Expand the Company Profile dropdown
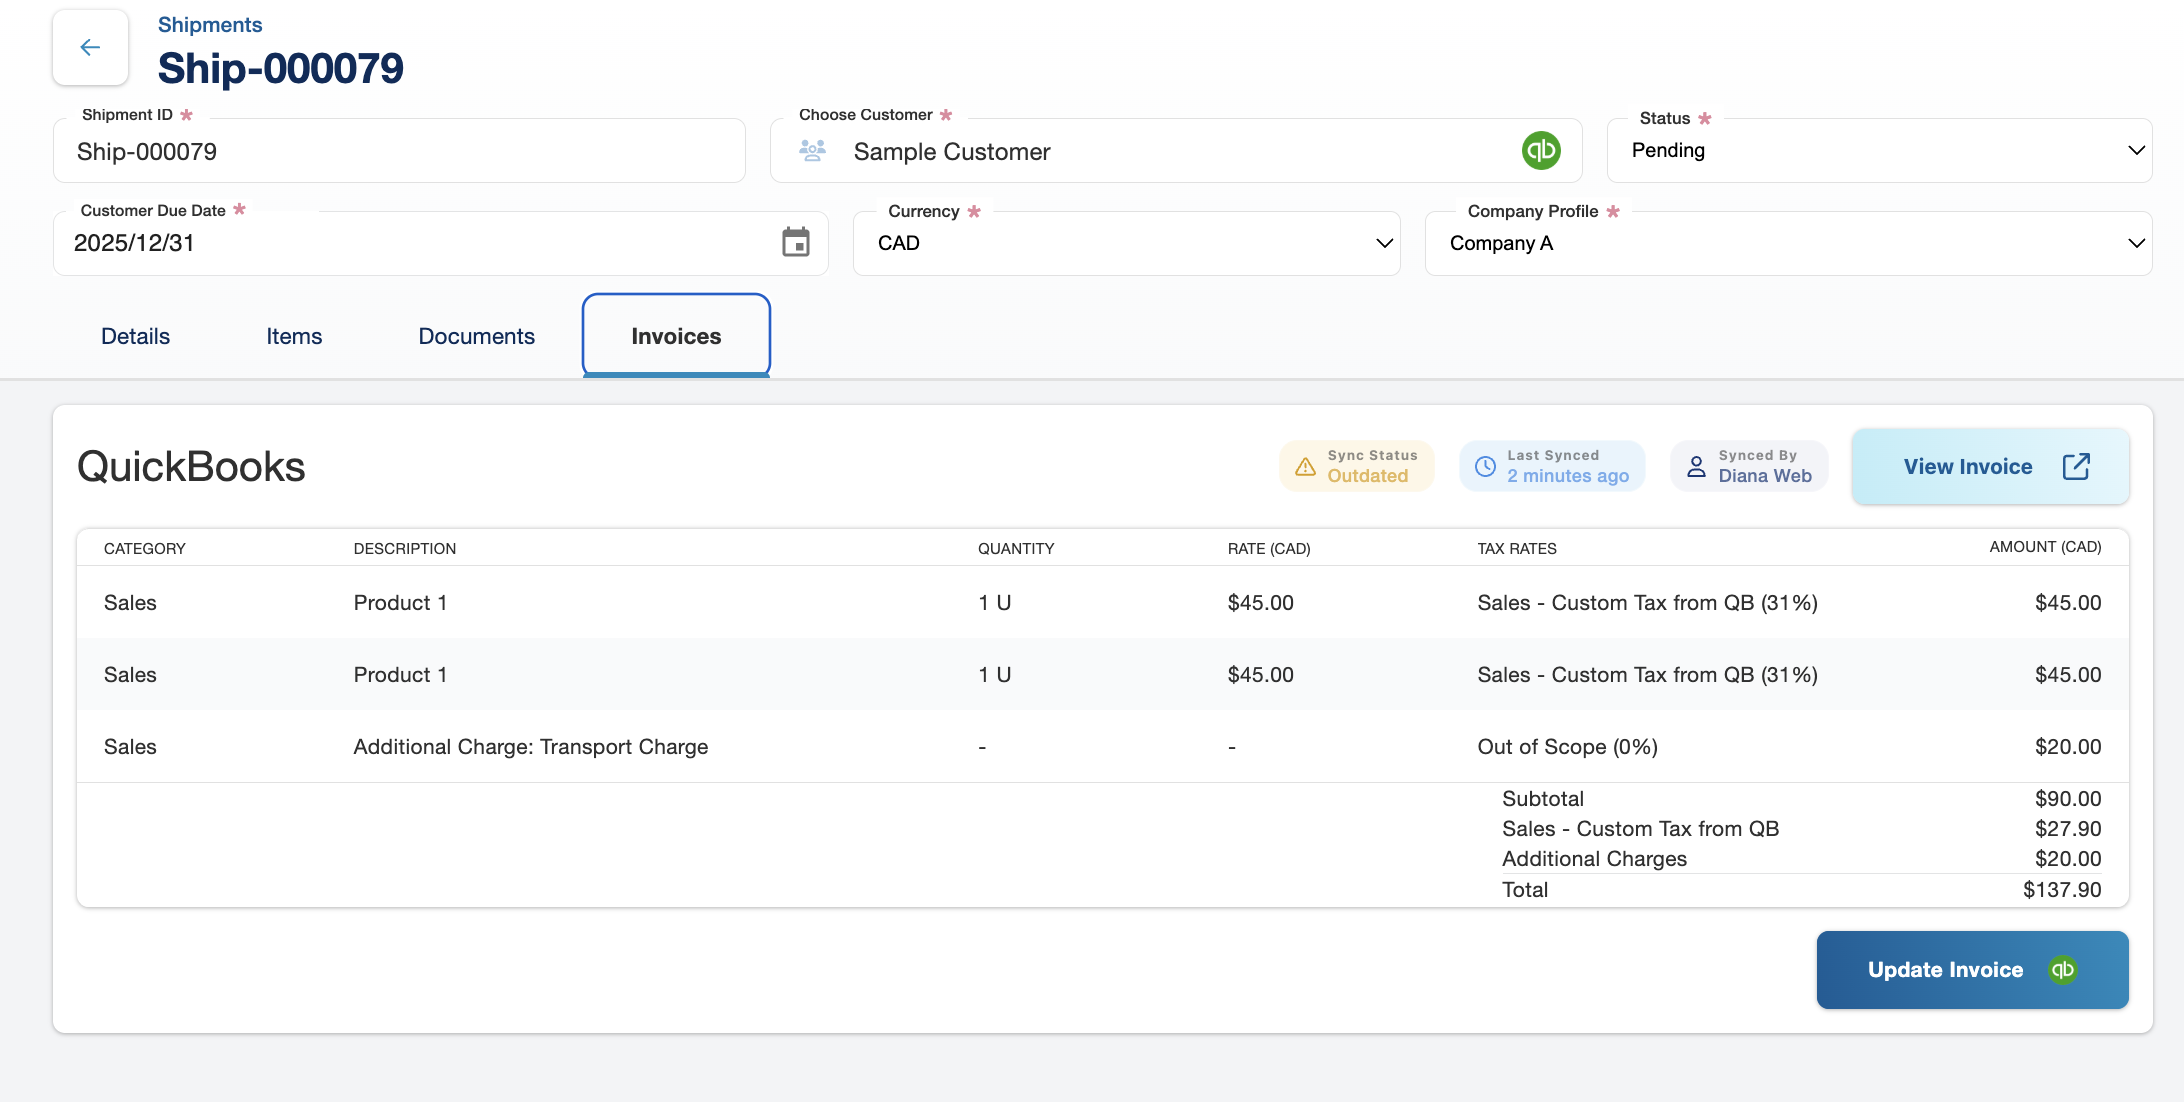This screenshot has width=2184, height=1102. coord(2136,243)
